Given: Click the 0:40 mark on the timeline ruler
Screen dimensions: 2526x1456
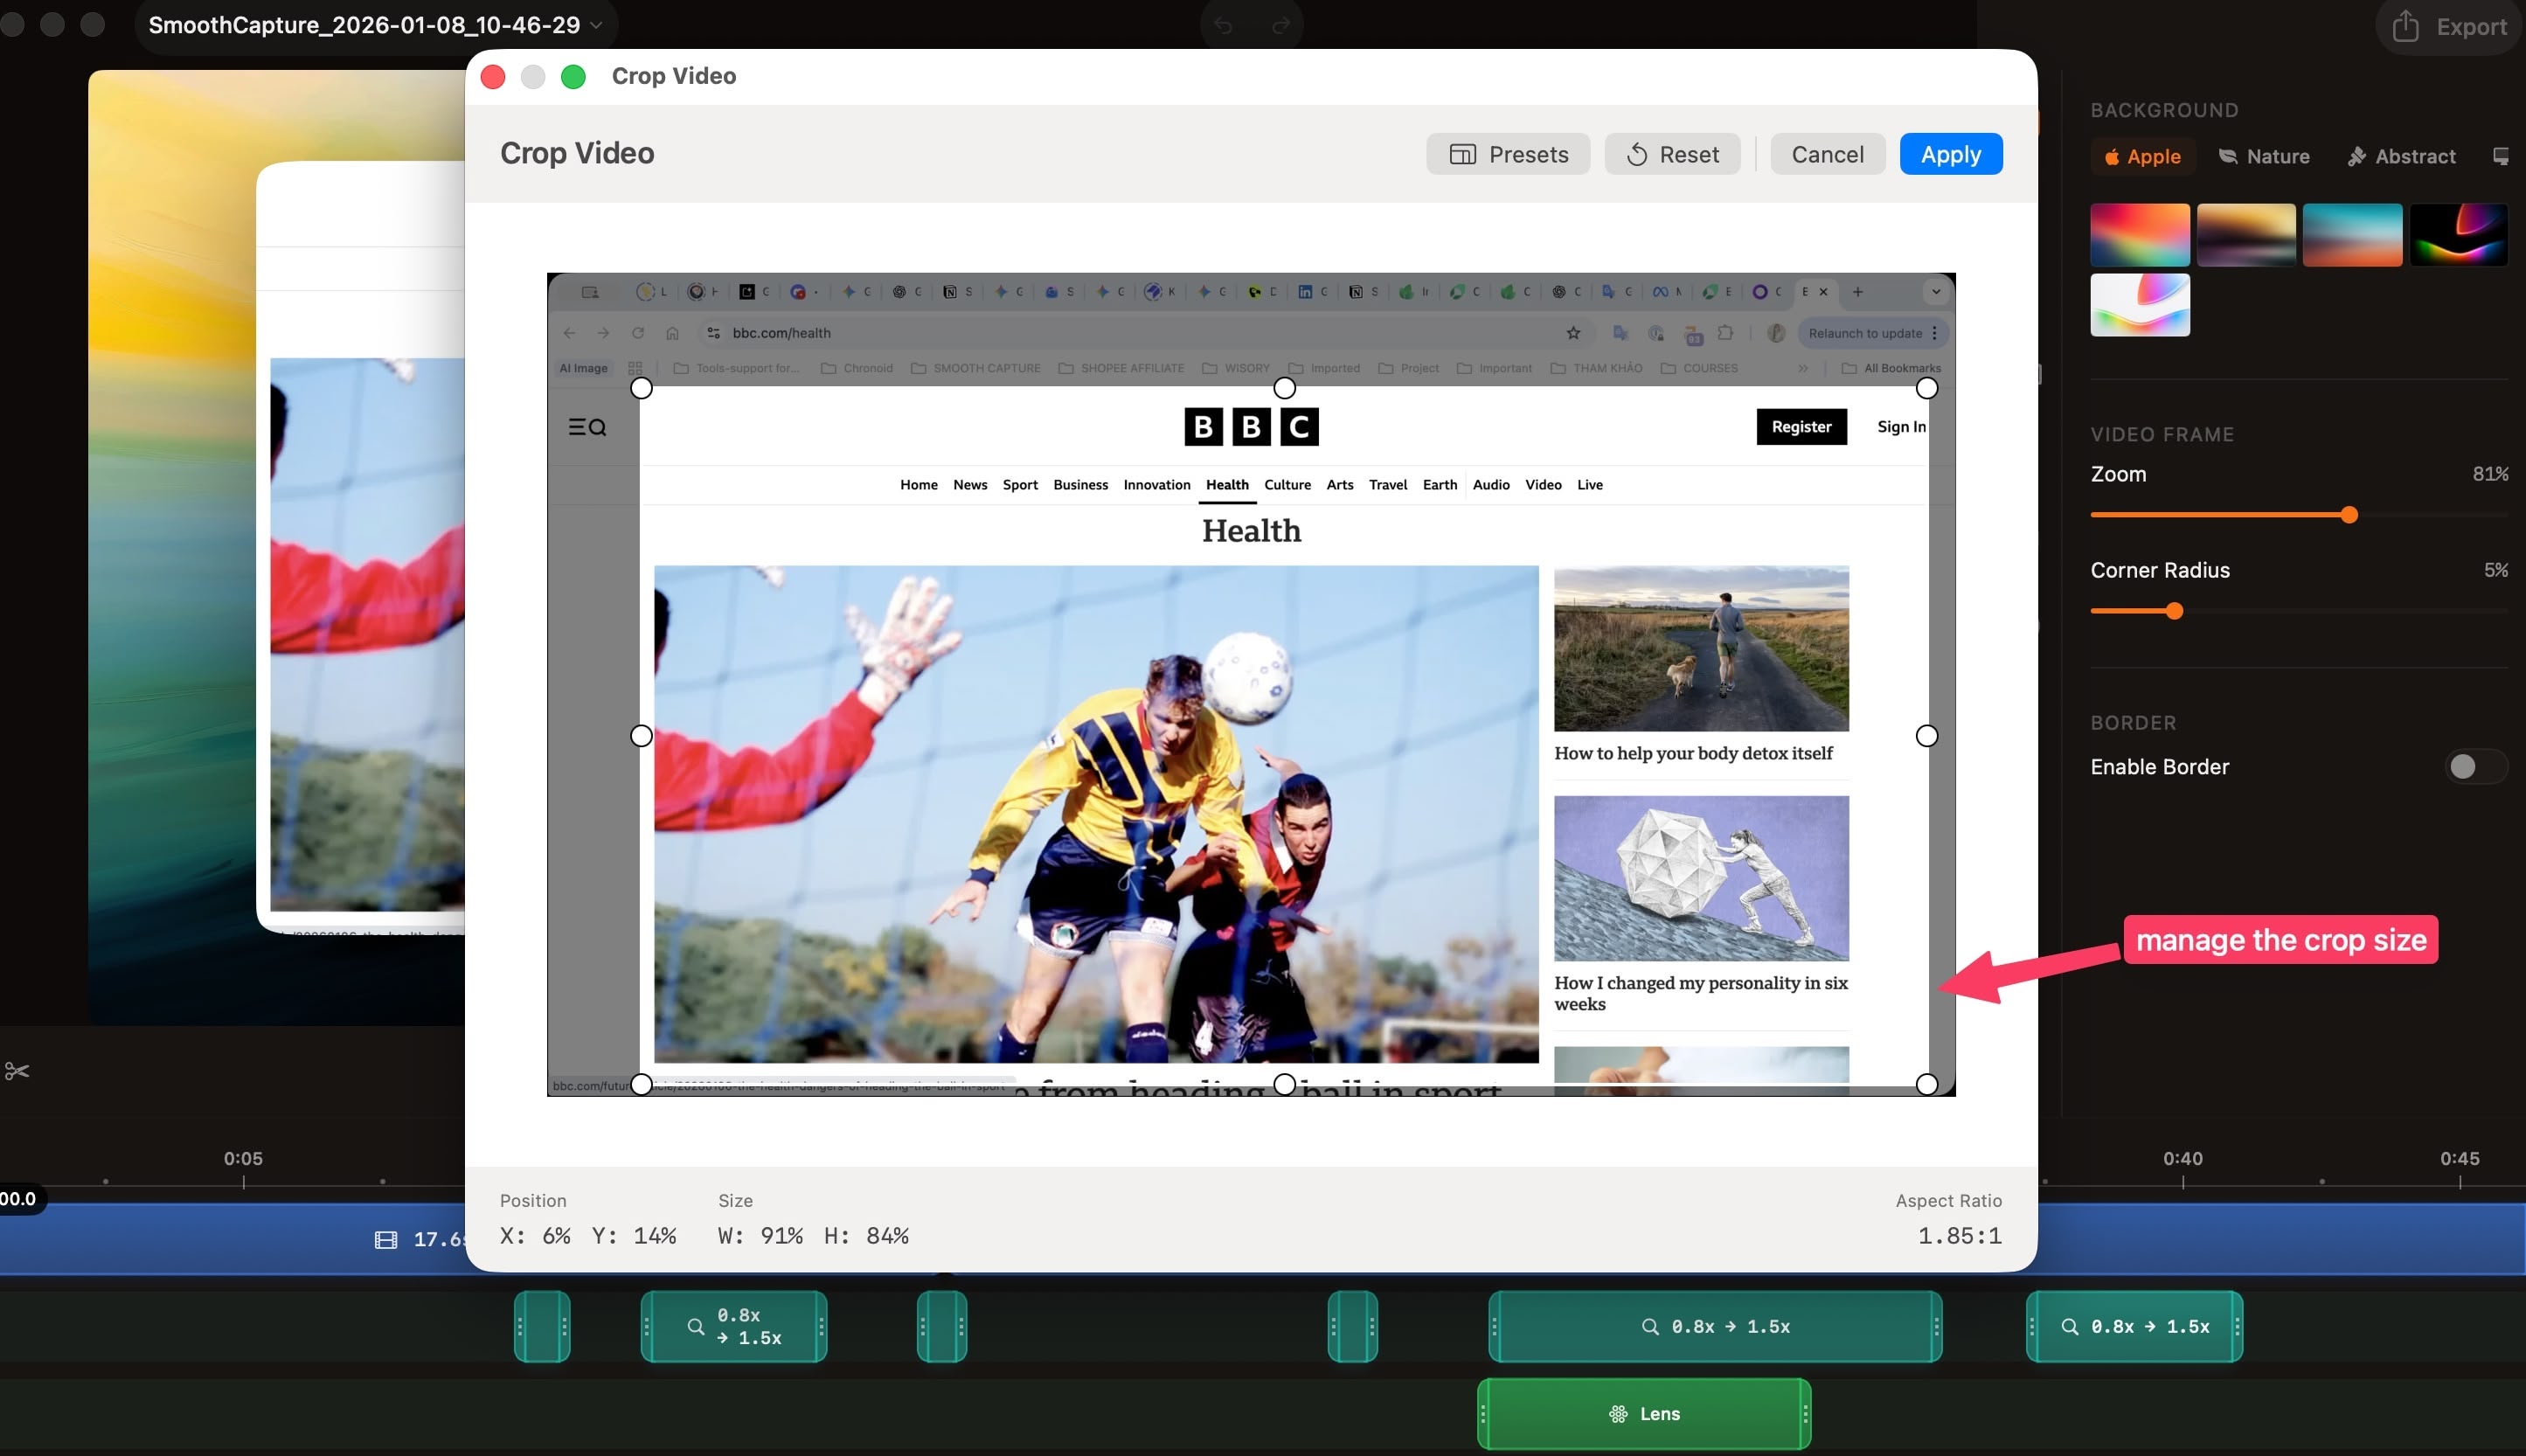Looking at the screenshot, I should [x=2183, y=1159].
